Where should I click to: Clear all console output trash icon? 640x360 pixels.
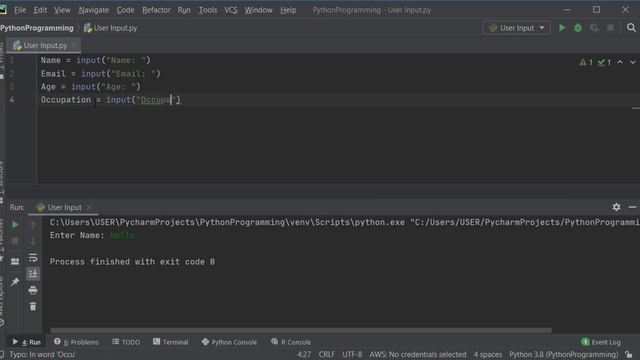(x=33, y=307)
